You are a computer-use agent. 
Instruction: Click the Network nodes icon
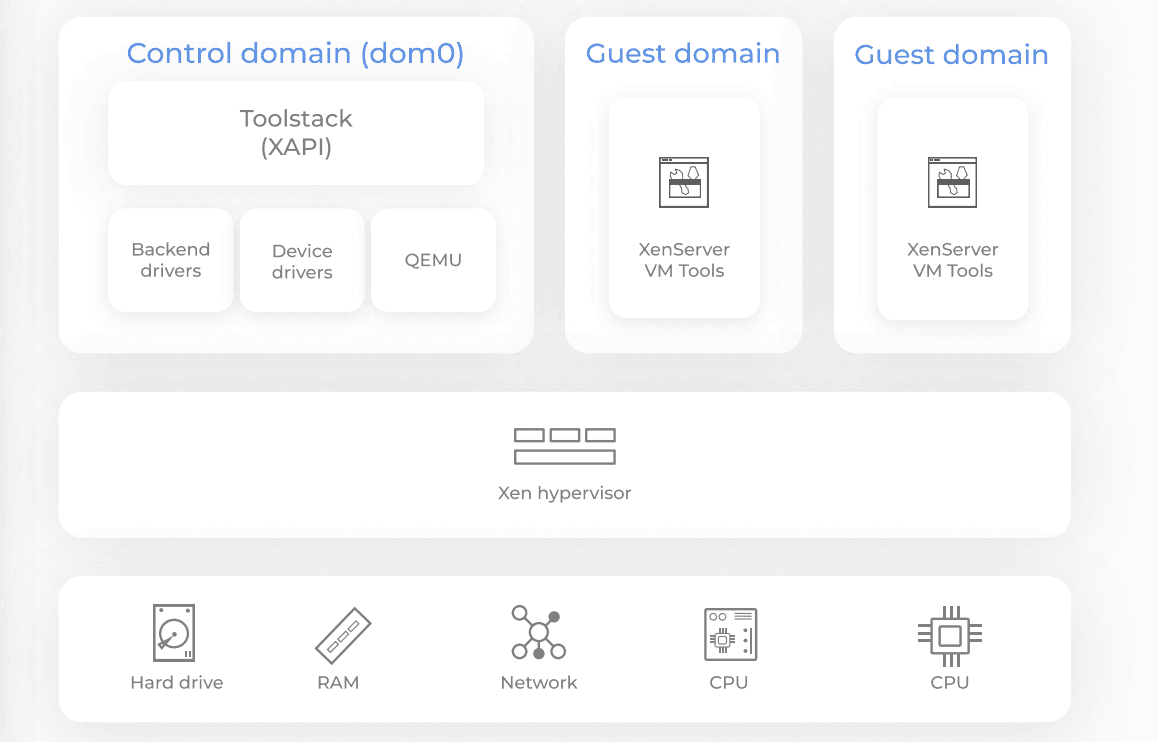pyautogui.click(x=538, y=632)
